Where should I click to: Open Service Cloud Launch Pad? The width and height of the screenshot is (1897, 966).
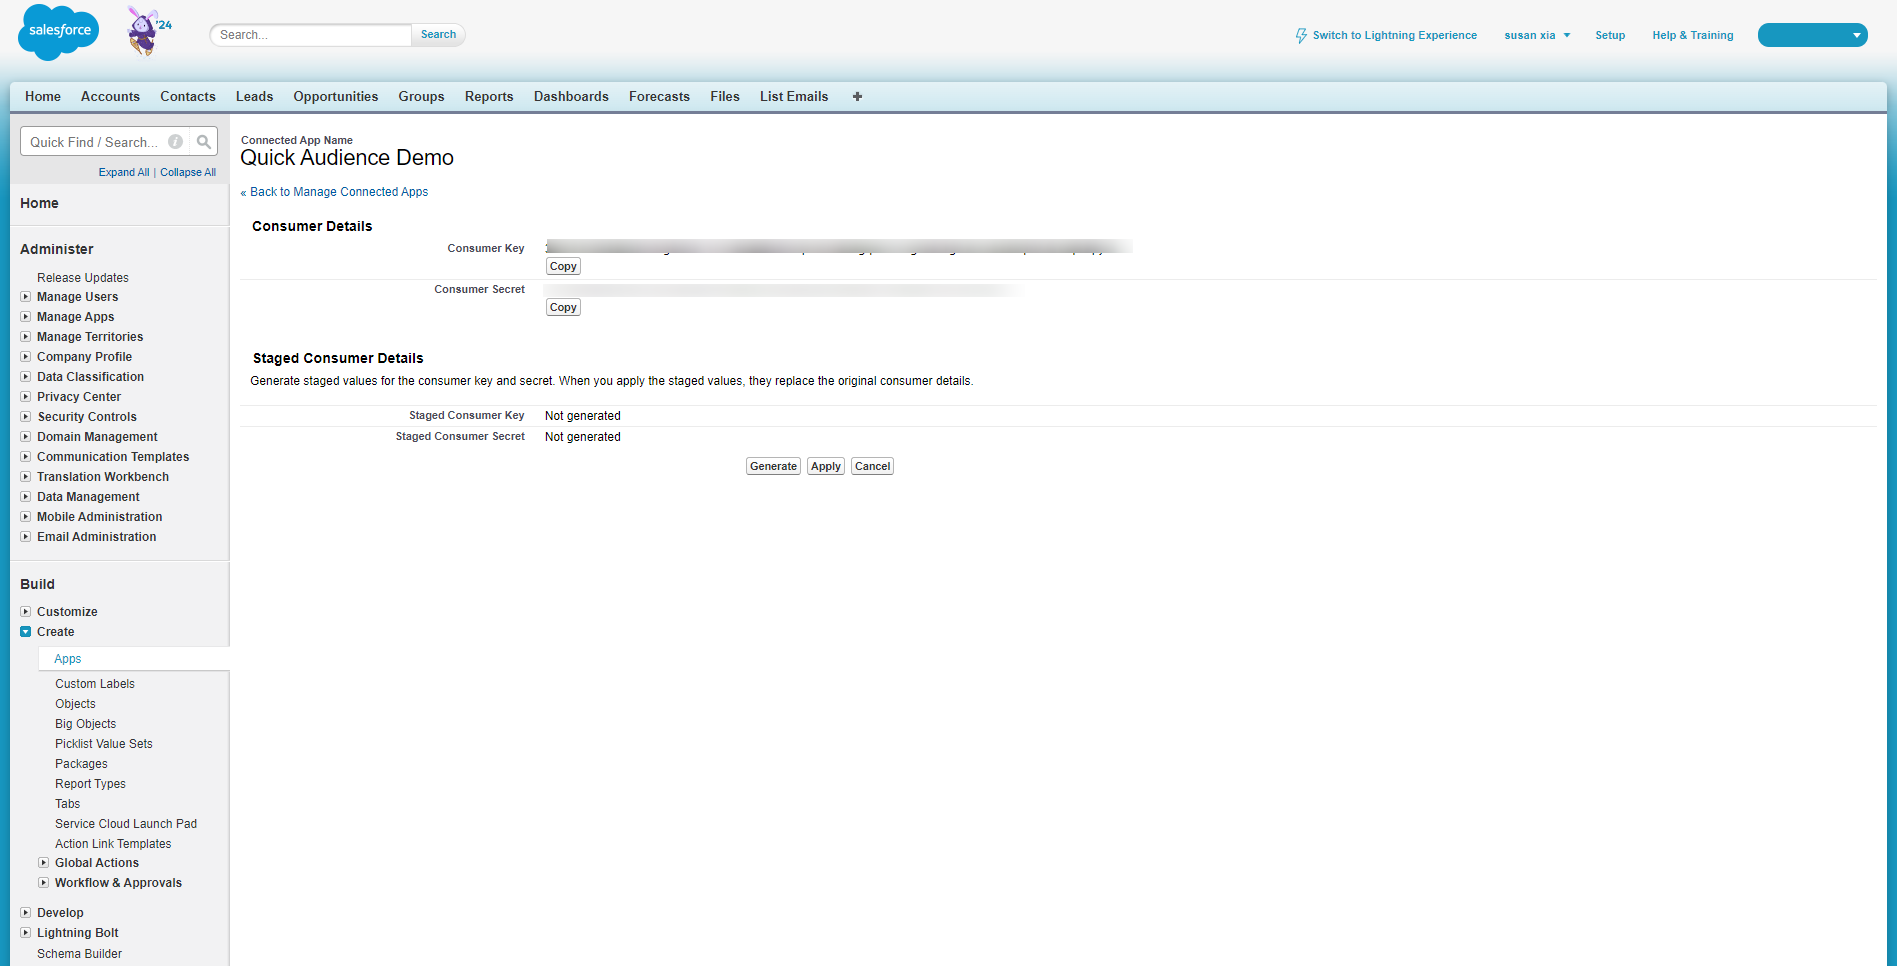tap(126, 824)
